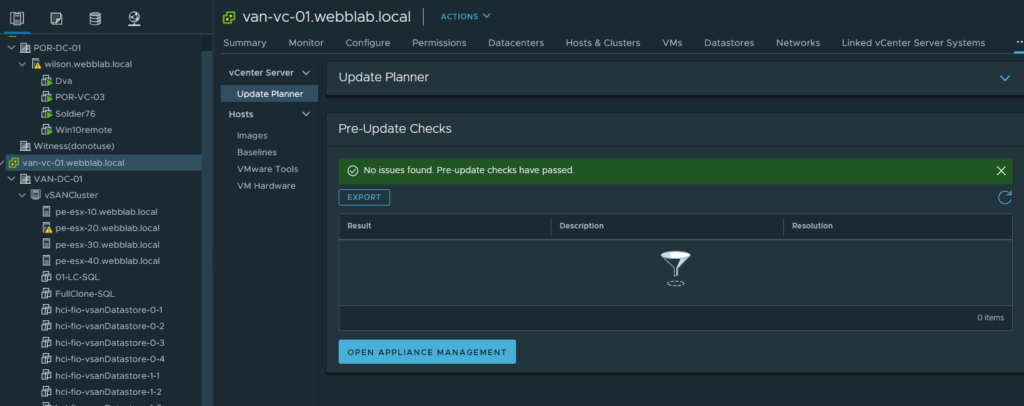1024x406 pixels.
Task: Collapse the POR-DC-01 datacenter node
Action: (x=11, y=48)
